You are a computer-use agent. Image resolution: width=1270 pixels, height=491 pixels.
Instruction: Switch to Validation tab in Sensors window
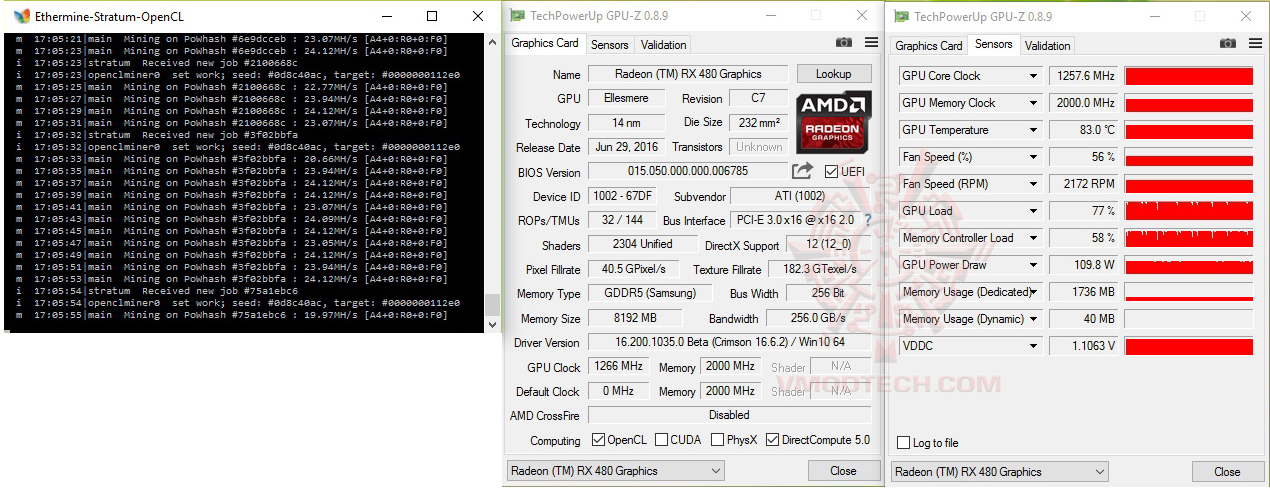(x=1048, y=46)
